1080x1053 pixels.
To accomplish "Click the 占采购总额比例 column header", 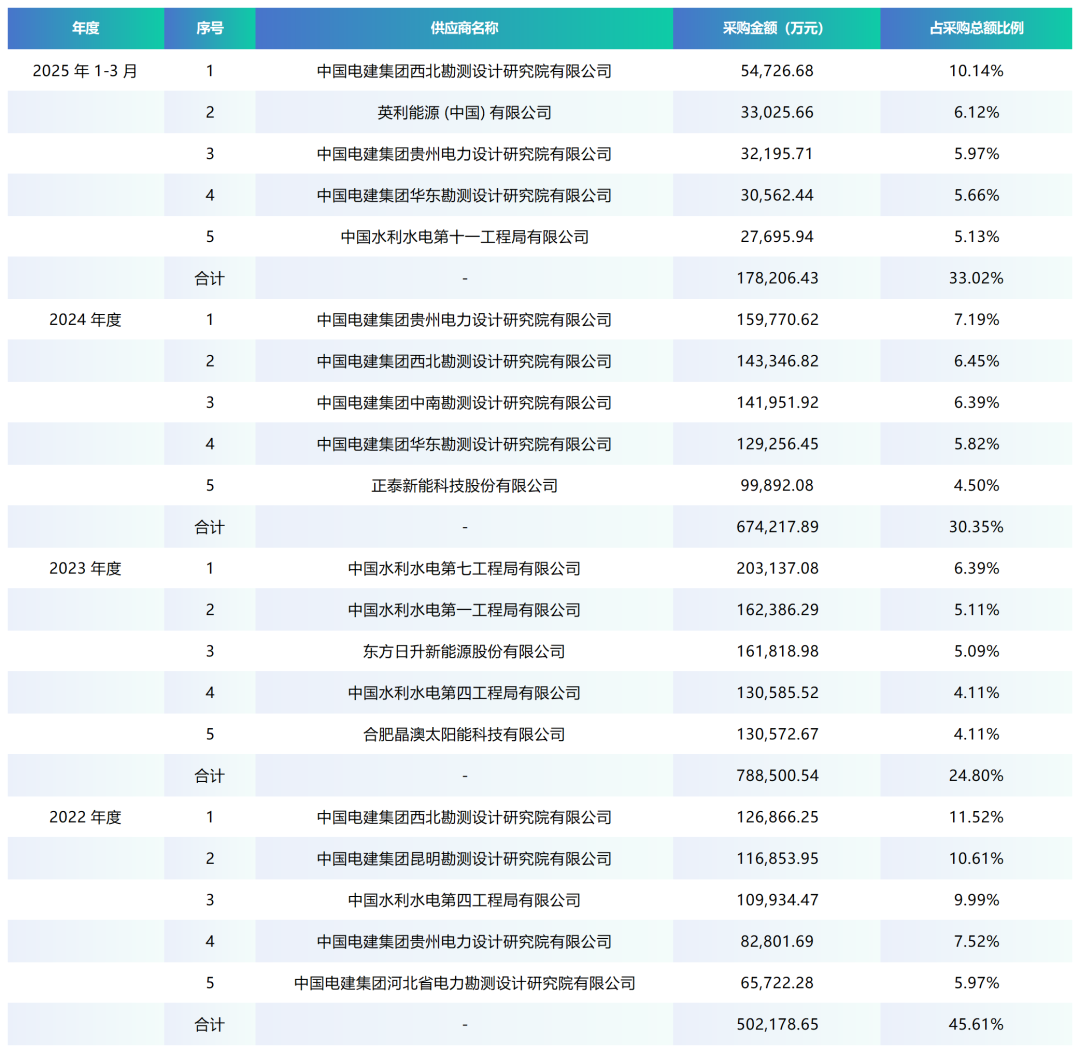I will (976, 28).
